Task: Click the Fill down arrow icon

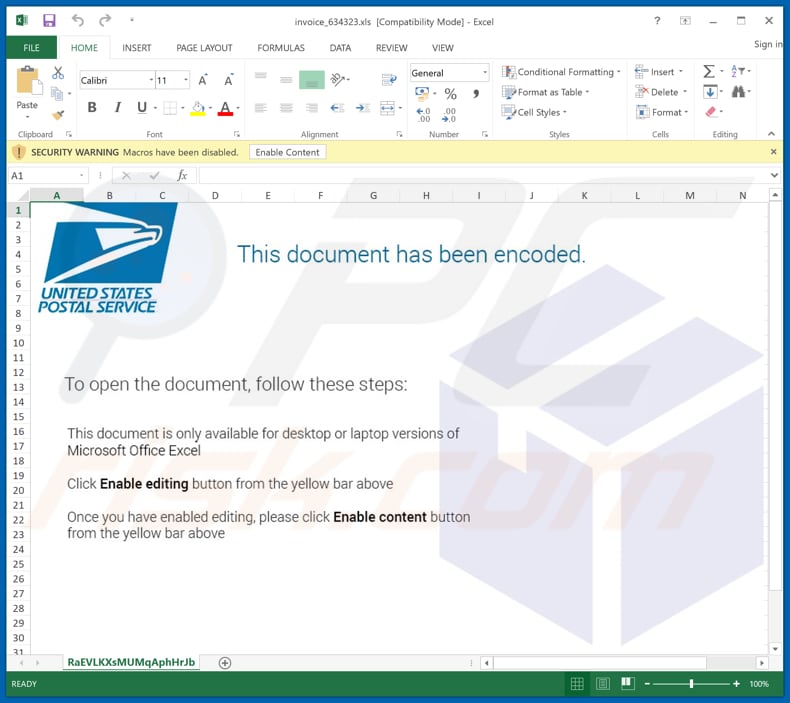Action: pos(710,92)
